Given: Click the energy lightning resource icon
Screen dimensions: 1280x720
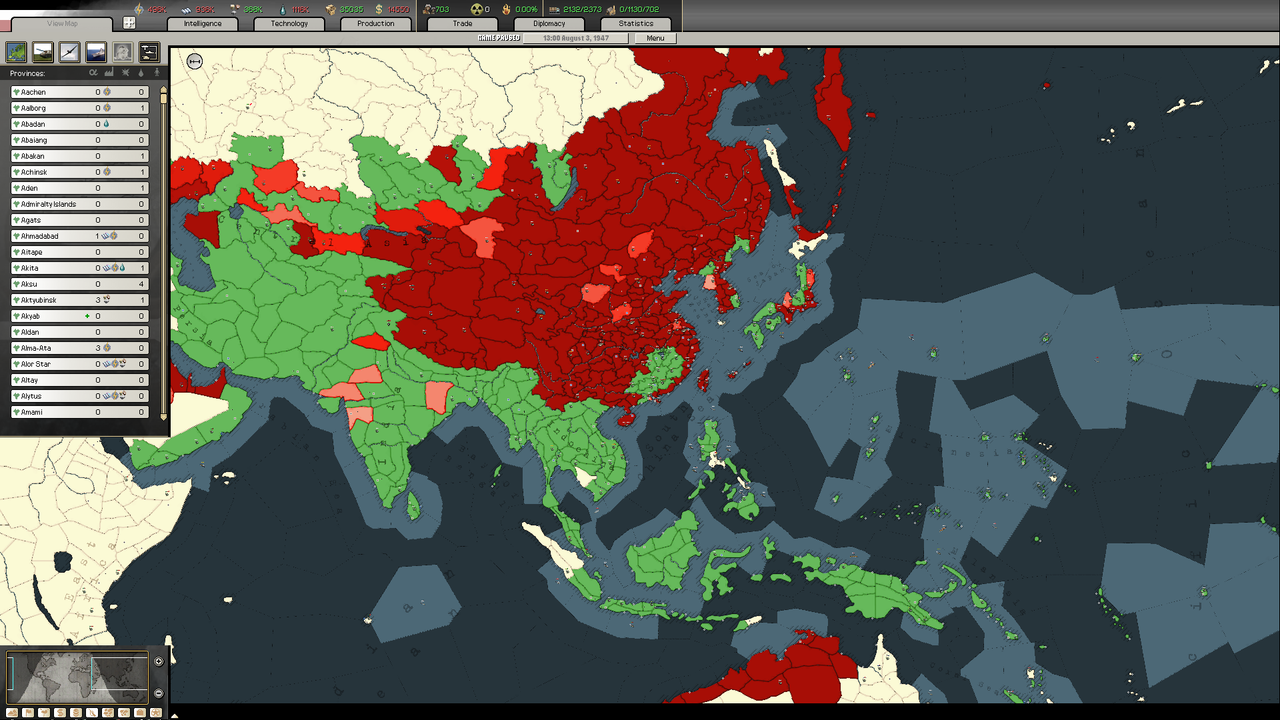Looking at the screenshot, I should point(139,9).
